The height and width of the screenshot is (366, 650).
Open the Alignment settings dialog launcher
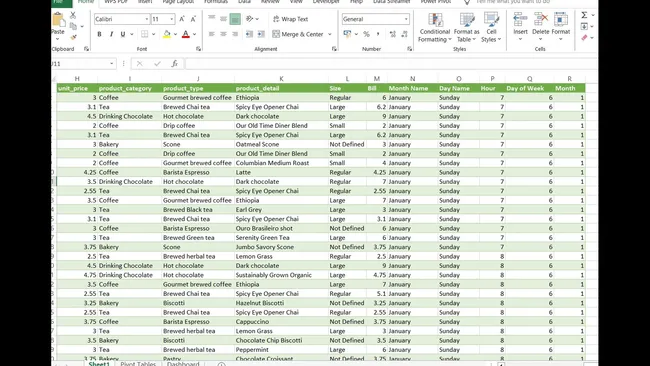click(334, 49)
